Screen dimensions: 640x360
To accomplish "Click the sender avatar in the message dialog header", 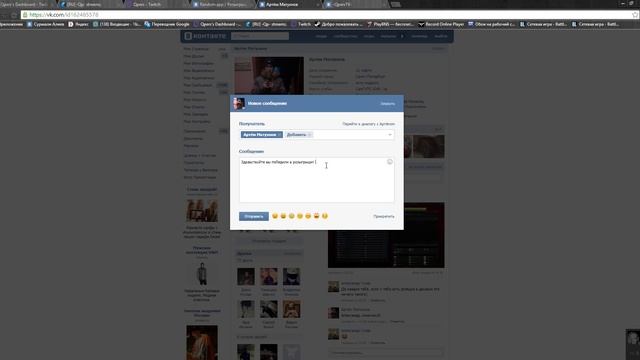I will [x=239, y=103].
